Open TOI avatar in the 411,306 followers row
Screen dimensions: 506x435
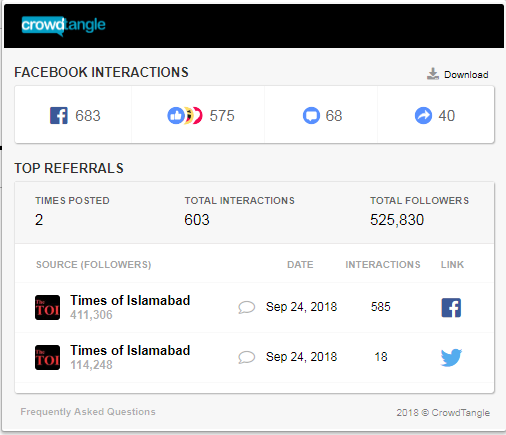tap(47, 307)
